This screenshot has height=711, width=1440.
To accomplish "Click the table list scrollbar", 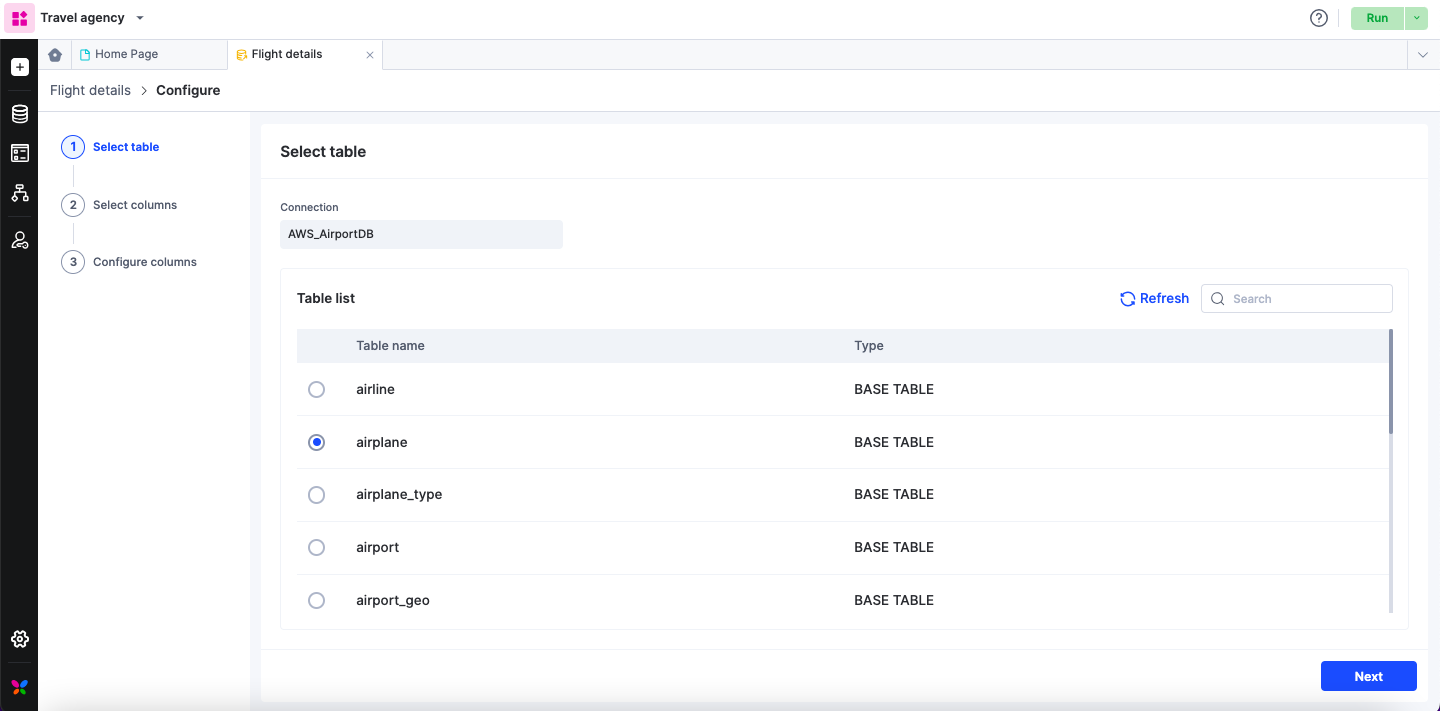I will 1391,381.
